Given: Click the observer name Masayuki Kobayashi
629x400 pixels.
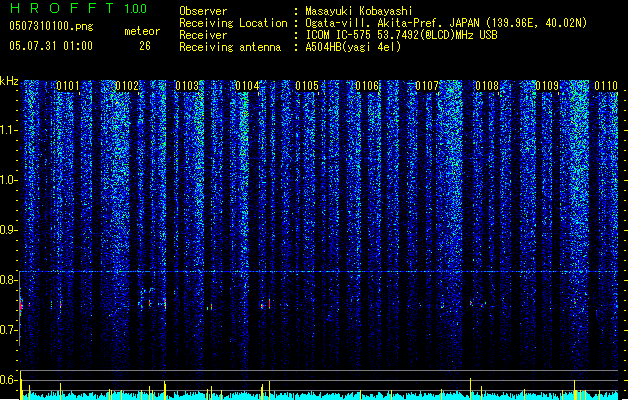Looking at the screenshot, I should pos(359,11).
